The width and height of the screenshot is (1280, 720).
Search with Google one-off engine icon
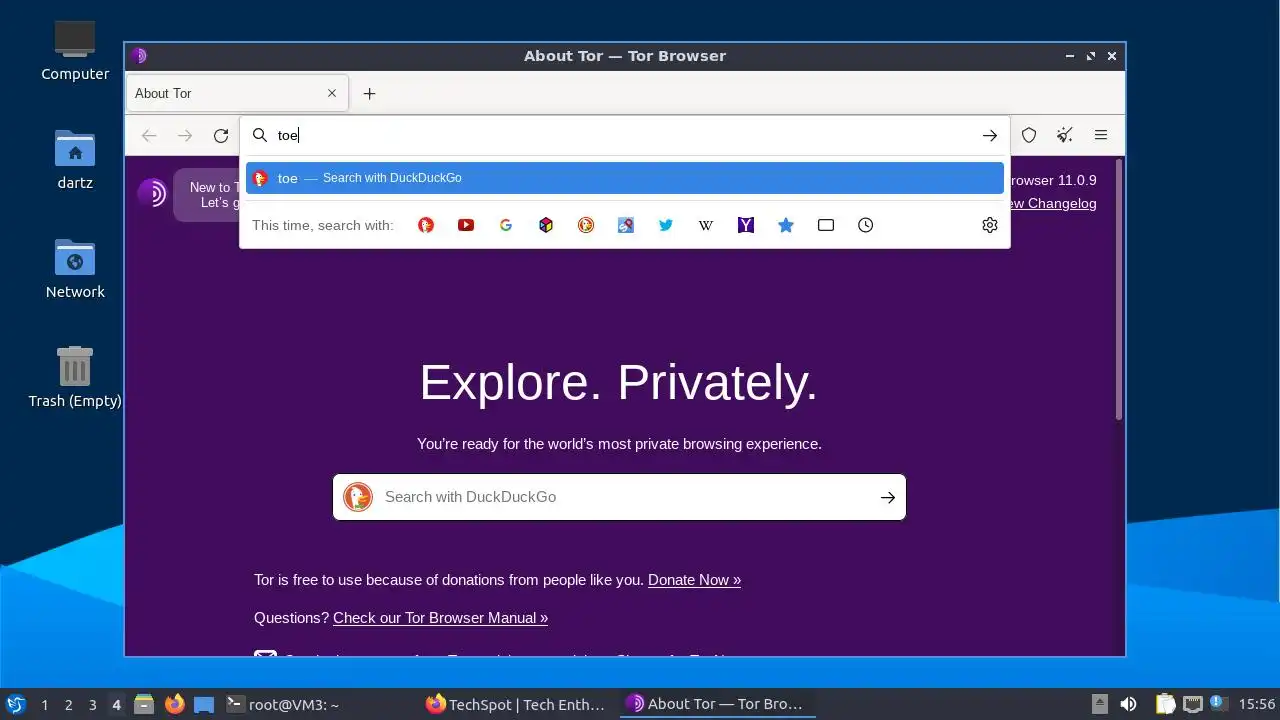pyautogui.click(x=506, y=225)
